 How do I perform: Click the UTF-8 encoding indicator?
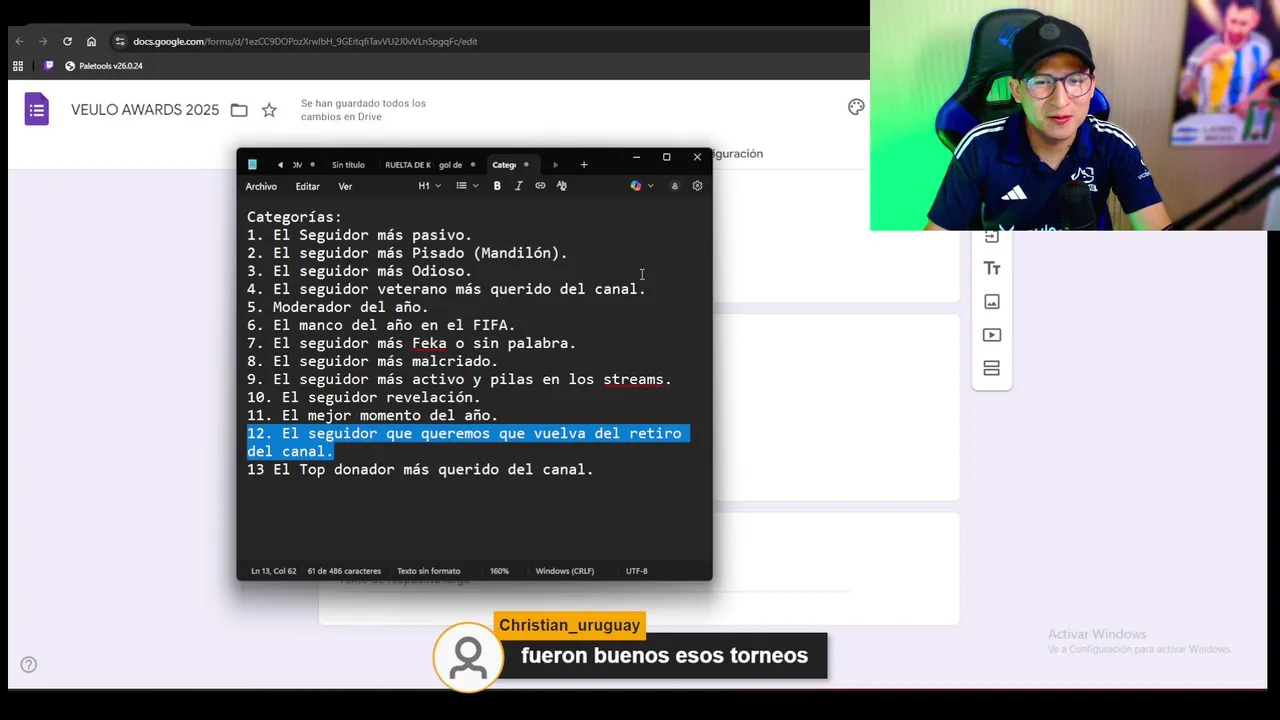(x=636, y=571)
